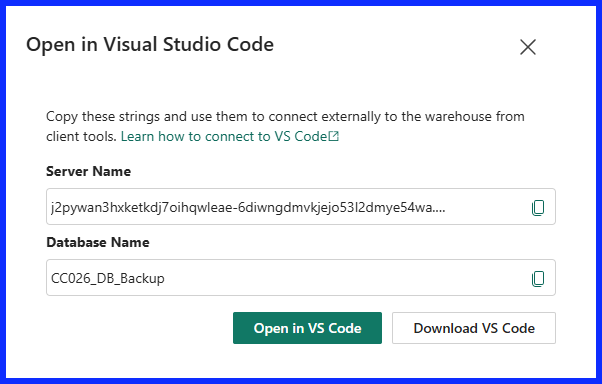Viewport: 602px width, 384px height.
Task: Close the Open in Visual Studio Code dialog
Action: click(528, 47)
